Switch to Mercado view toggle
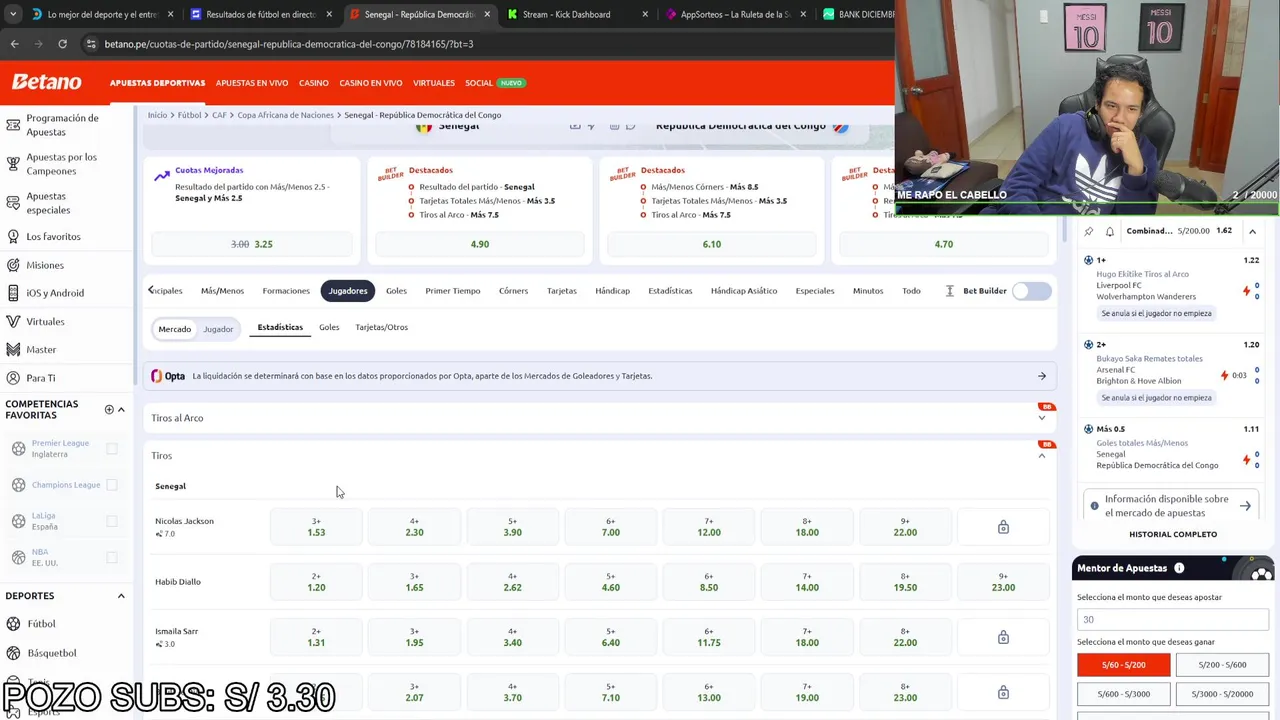This screenshot has height=720, width=1280. pos(175,329)
